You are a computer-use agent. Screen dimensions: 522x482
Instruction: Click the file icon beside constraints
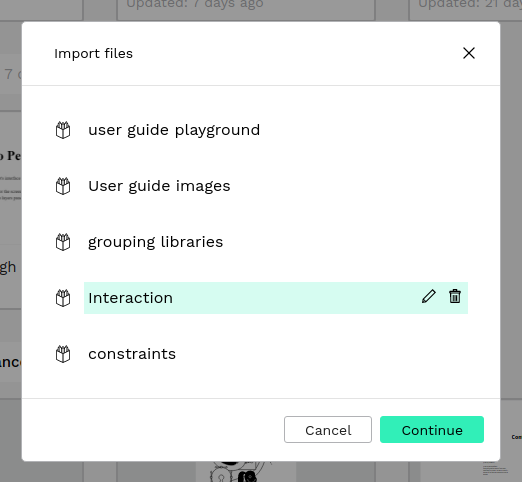coord(63,354)
